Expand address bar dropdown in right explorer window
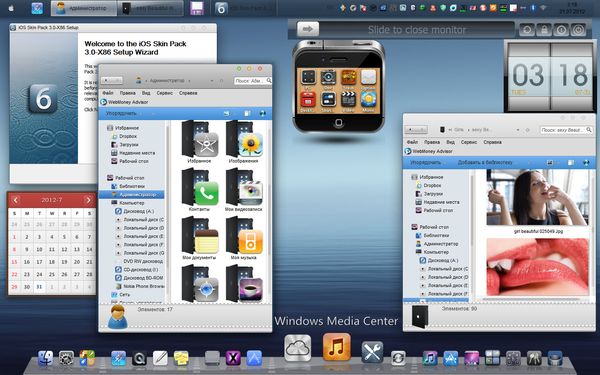This screenshot has width=600, height=375. pyautogui.click(x=517, y=130)
